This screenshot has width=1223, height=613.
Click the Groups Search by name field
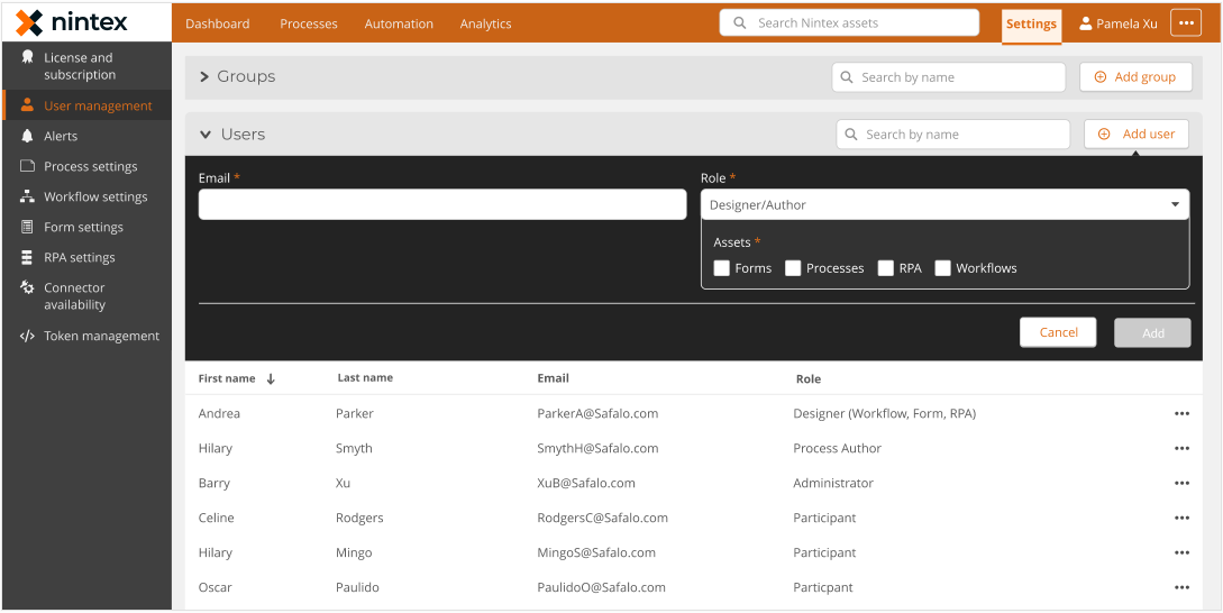948,77
